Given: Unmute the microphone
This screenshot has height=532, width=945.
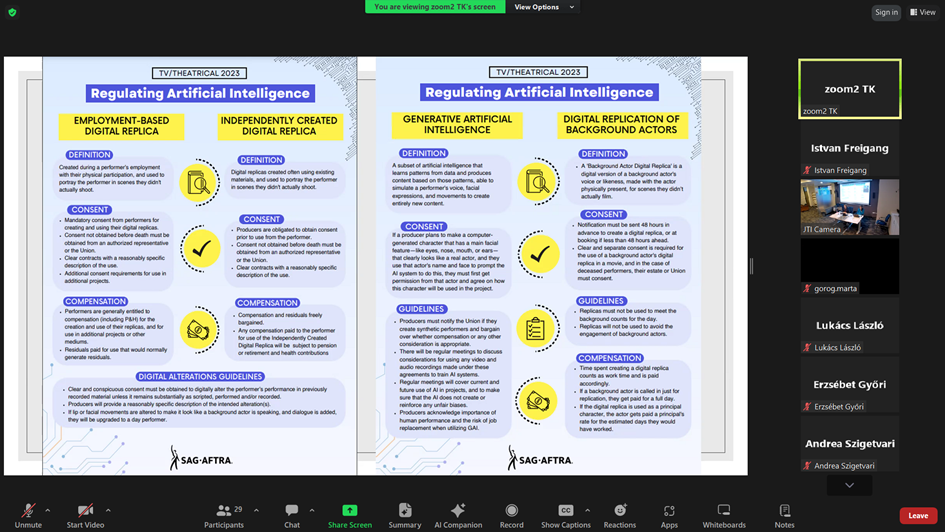Looking at the screenshot, I should [x=28, y=516].
